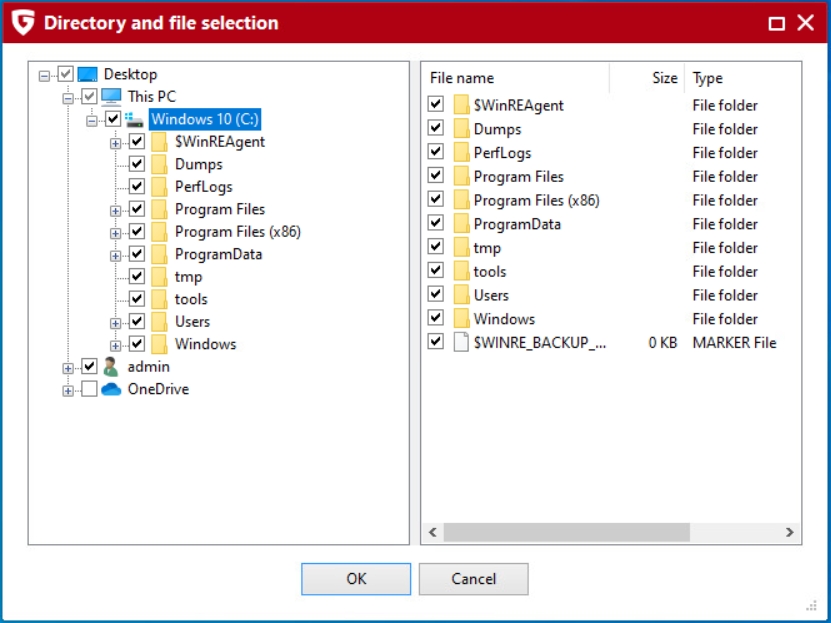This screenshot has width=831, height=623.
Task: Select the tools label in tree
Action: click(191, 299)
